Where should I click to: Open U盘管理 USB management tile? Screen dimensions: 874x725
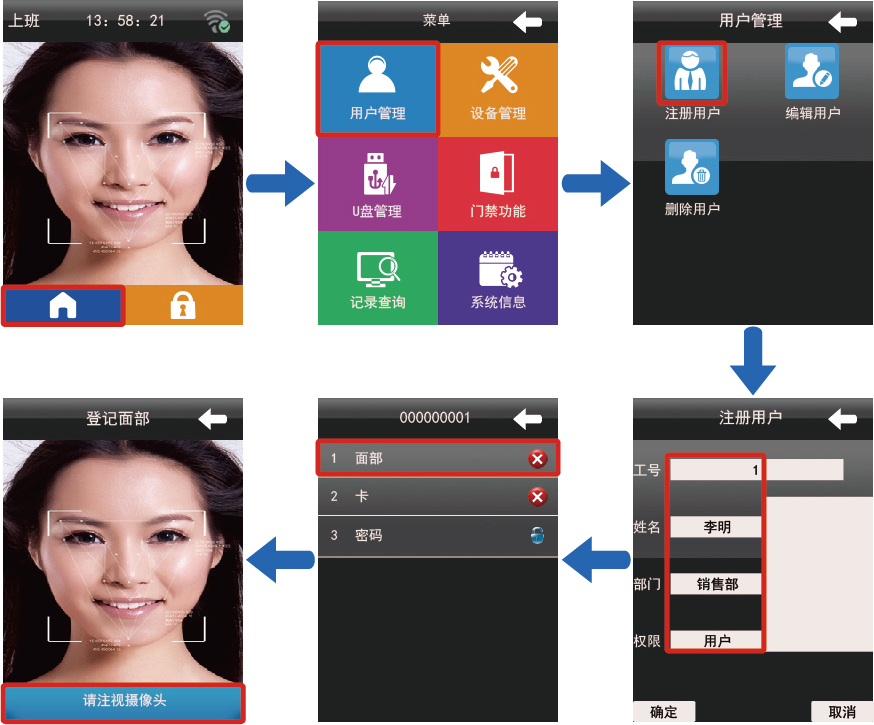(378, 185)
